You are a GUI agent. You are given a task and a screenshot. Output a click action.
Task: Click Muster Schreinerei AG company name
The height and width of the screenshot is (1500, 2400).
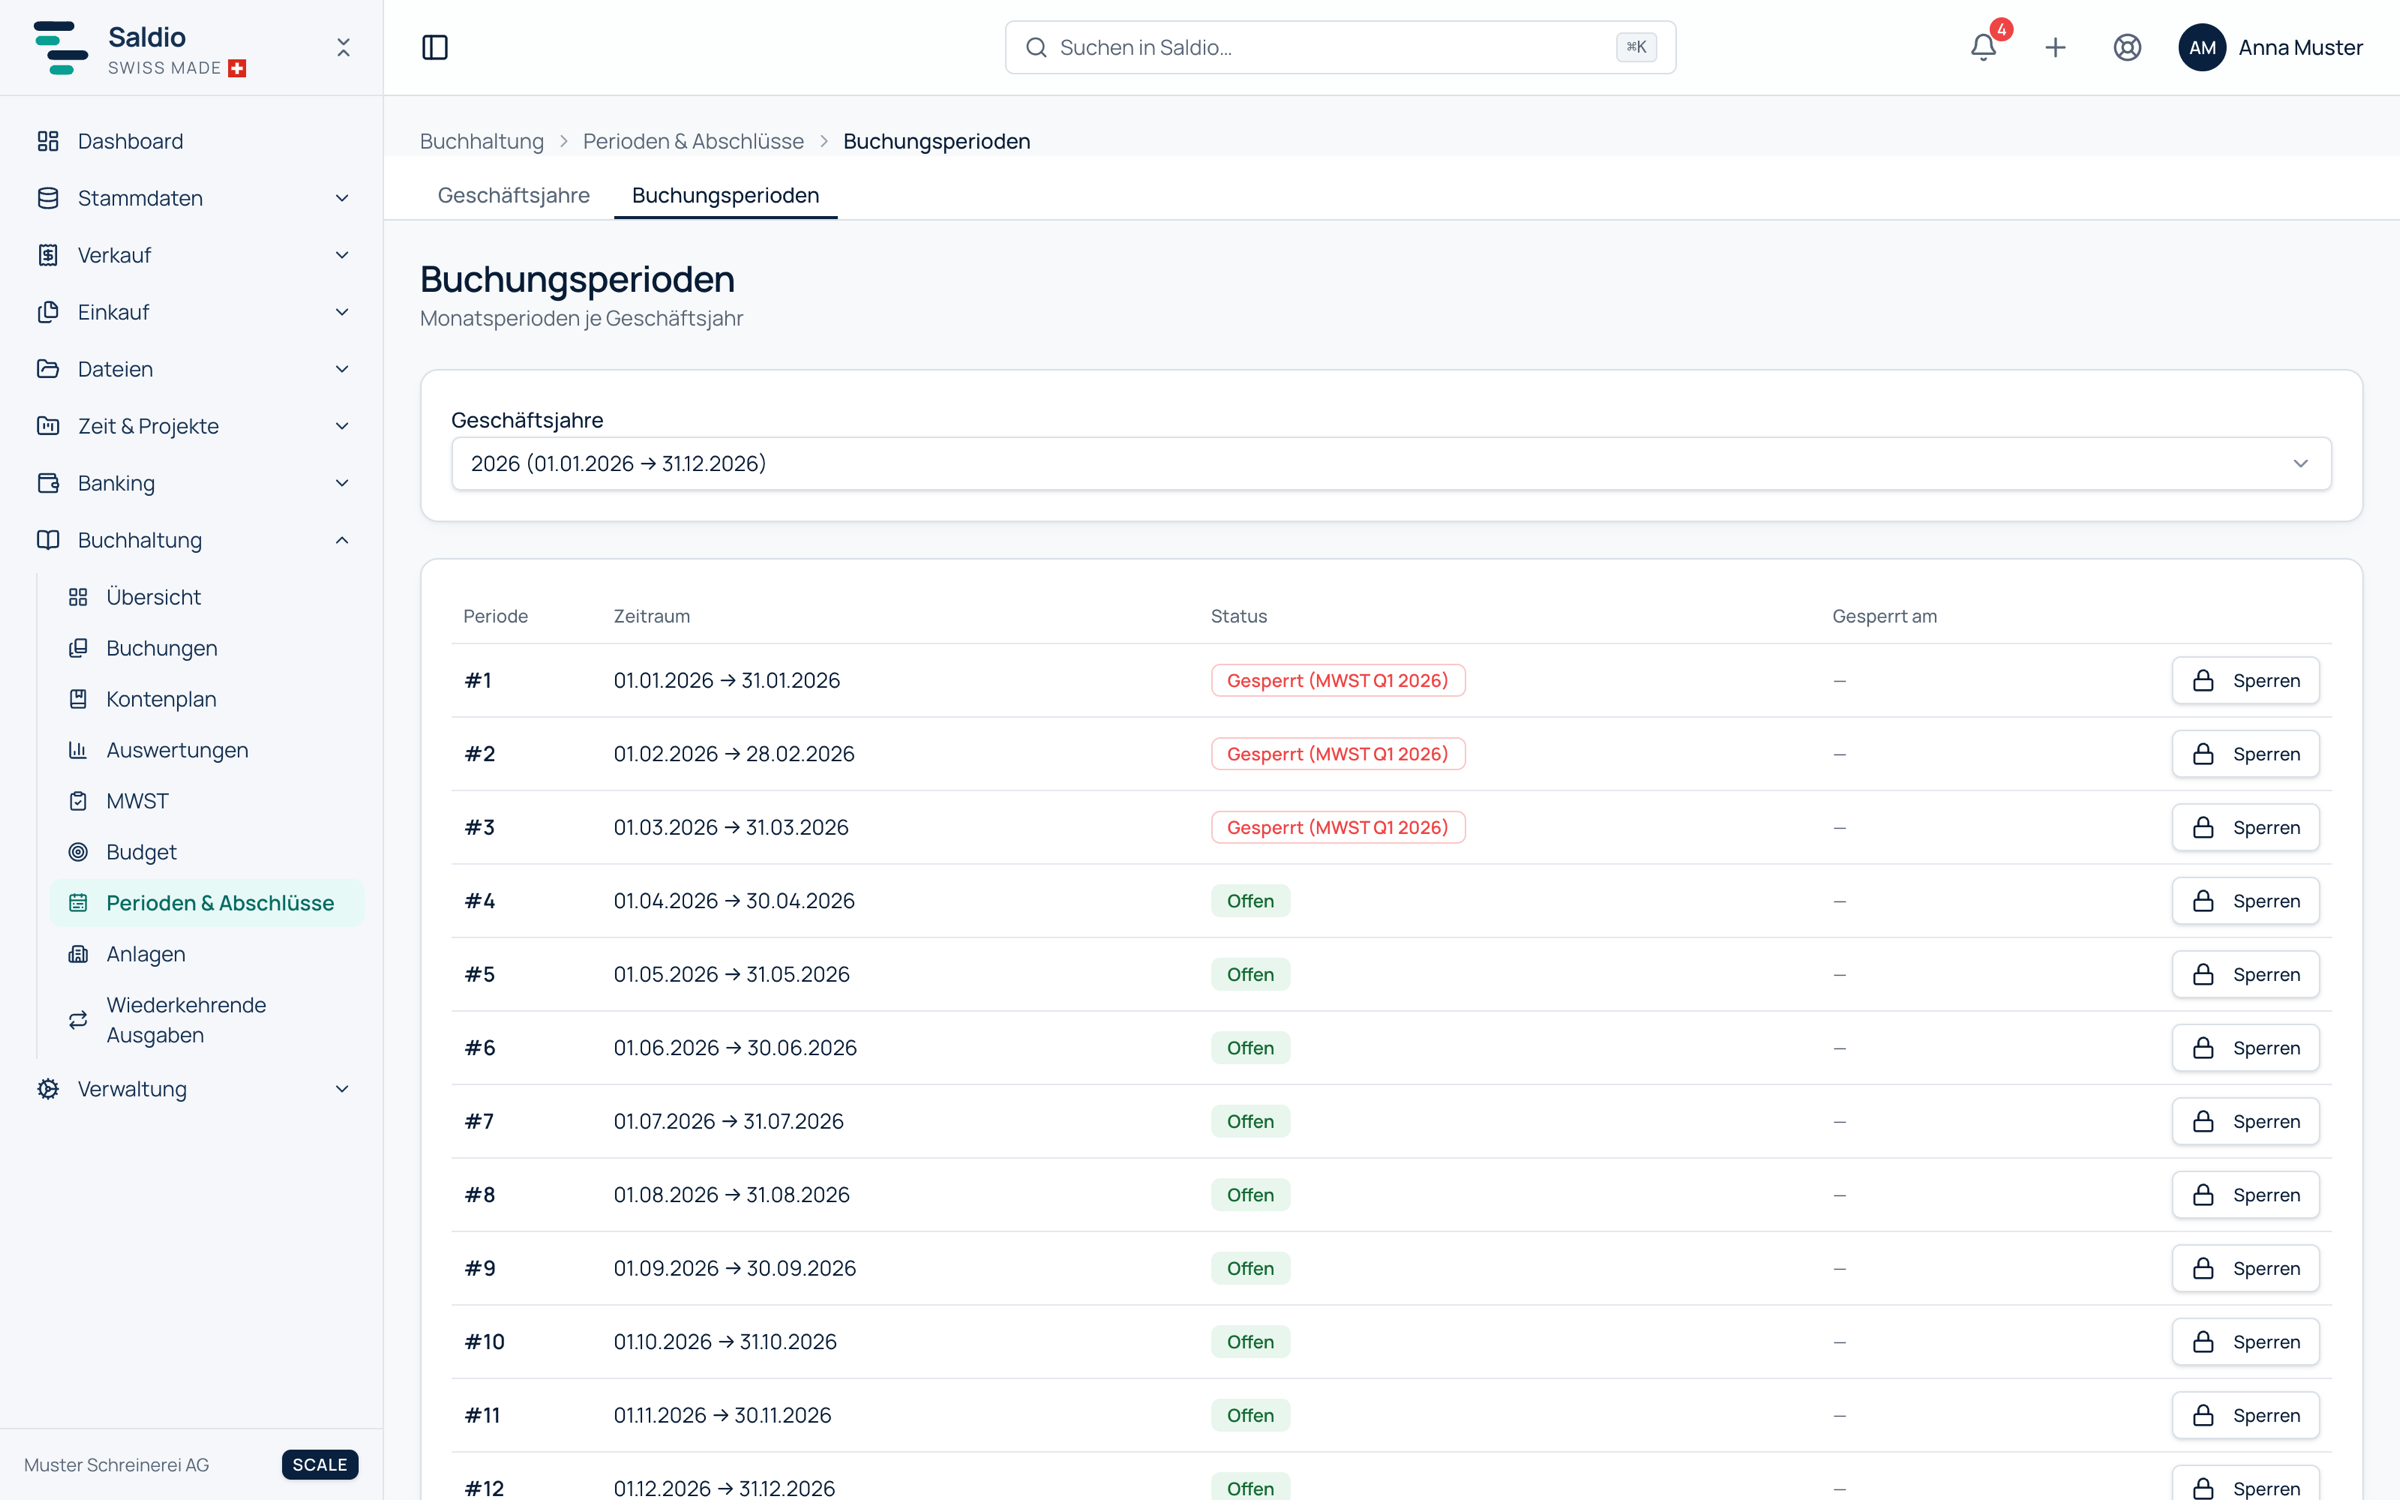point(116,1465)
